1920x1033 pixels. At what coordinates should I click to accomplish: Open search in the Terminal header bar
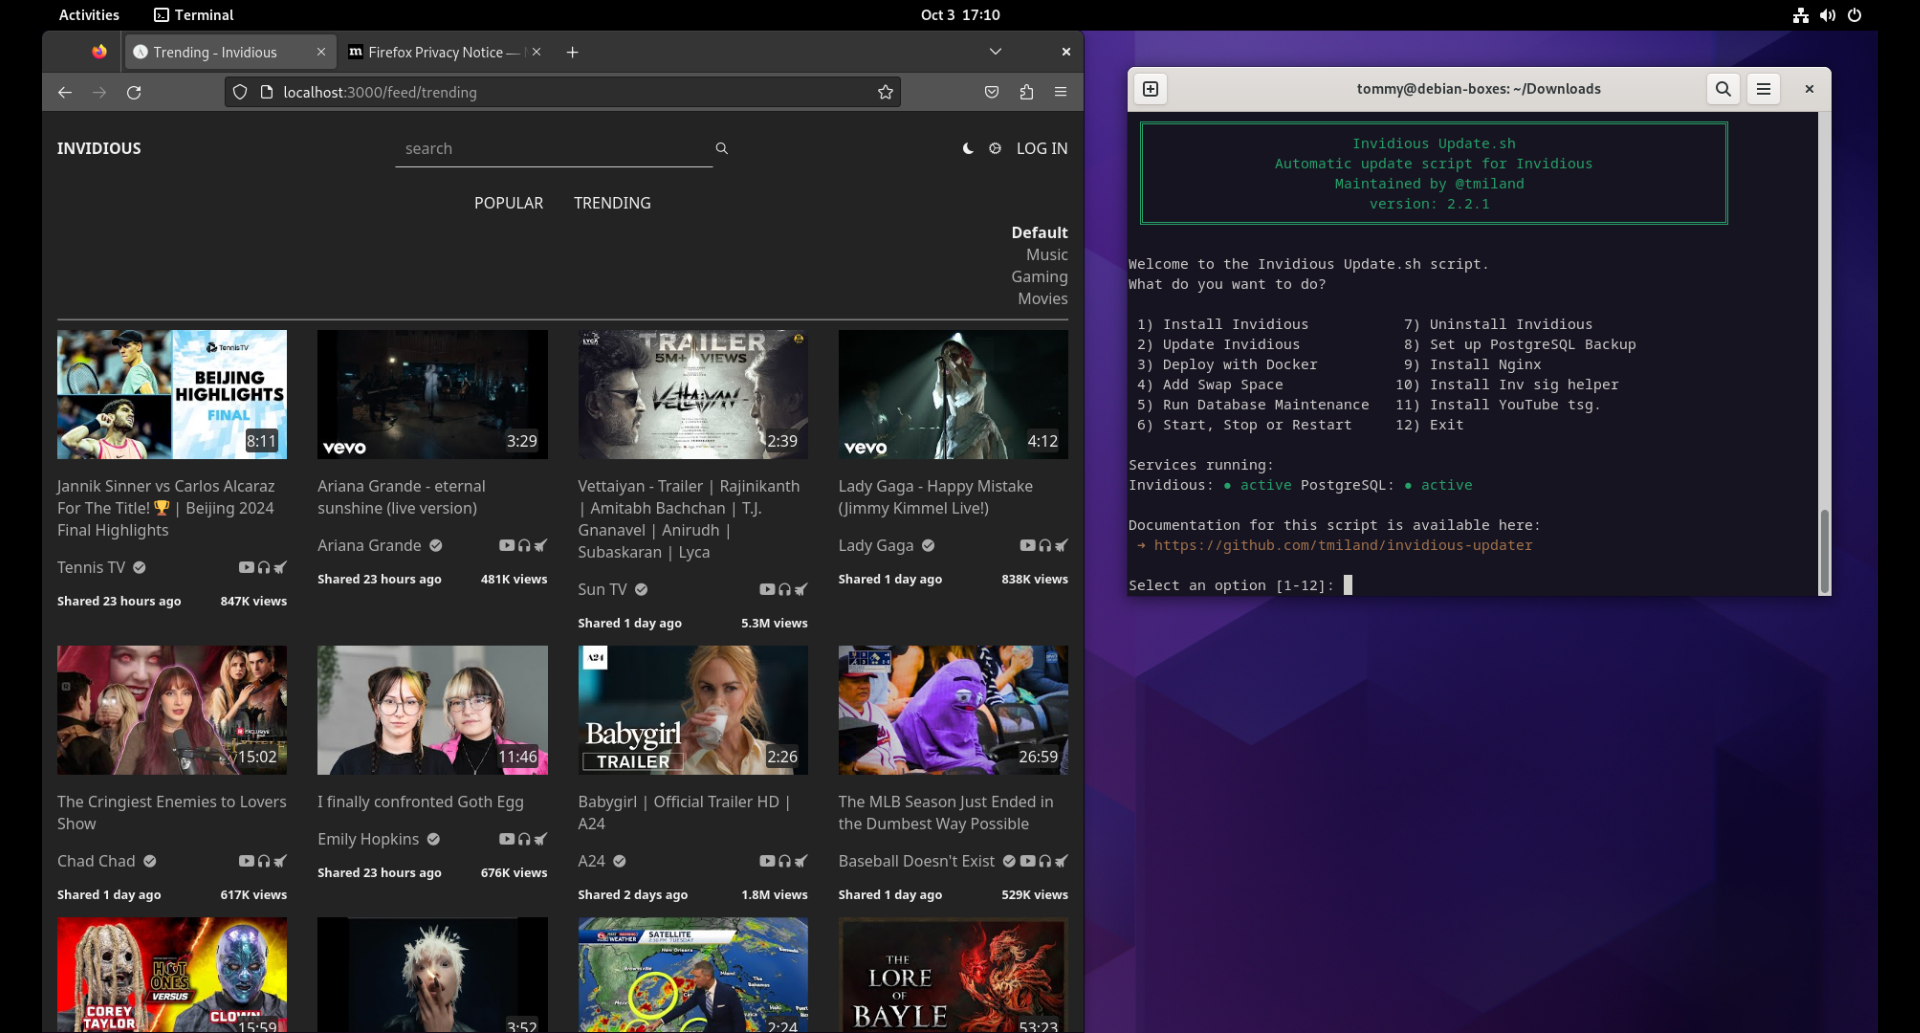point(1723,89)
